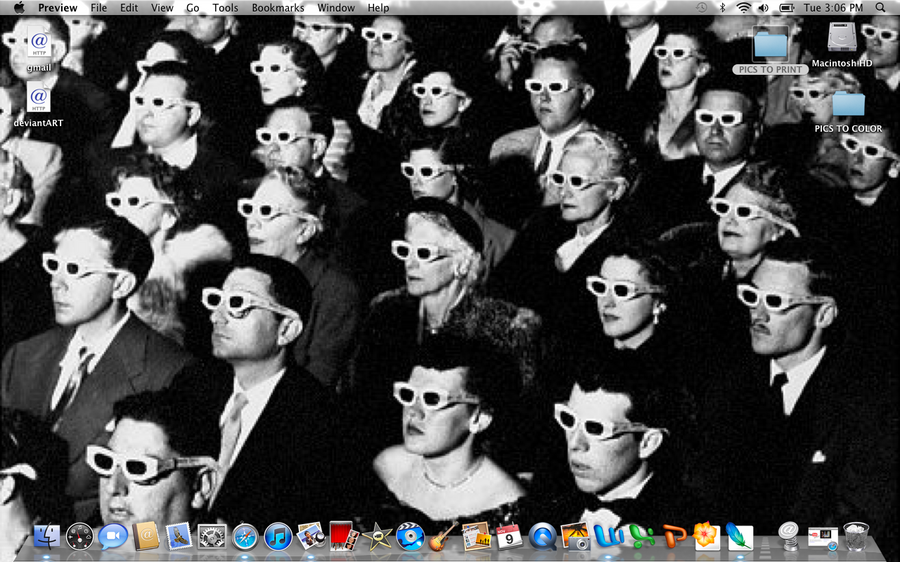Open Spotlight search magnifier
The image size is (900, 562).
point(880,7)
